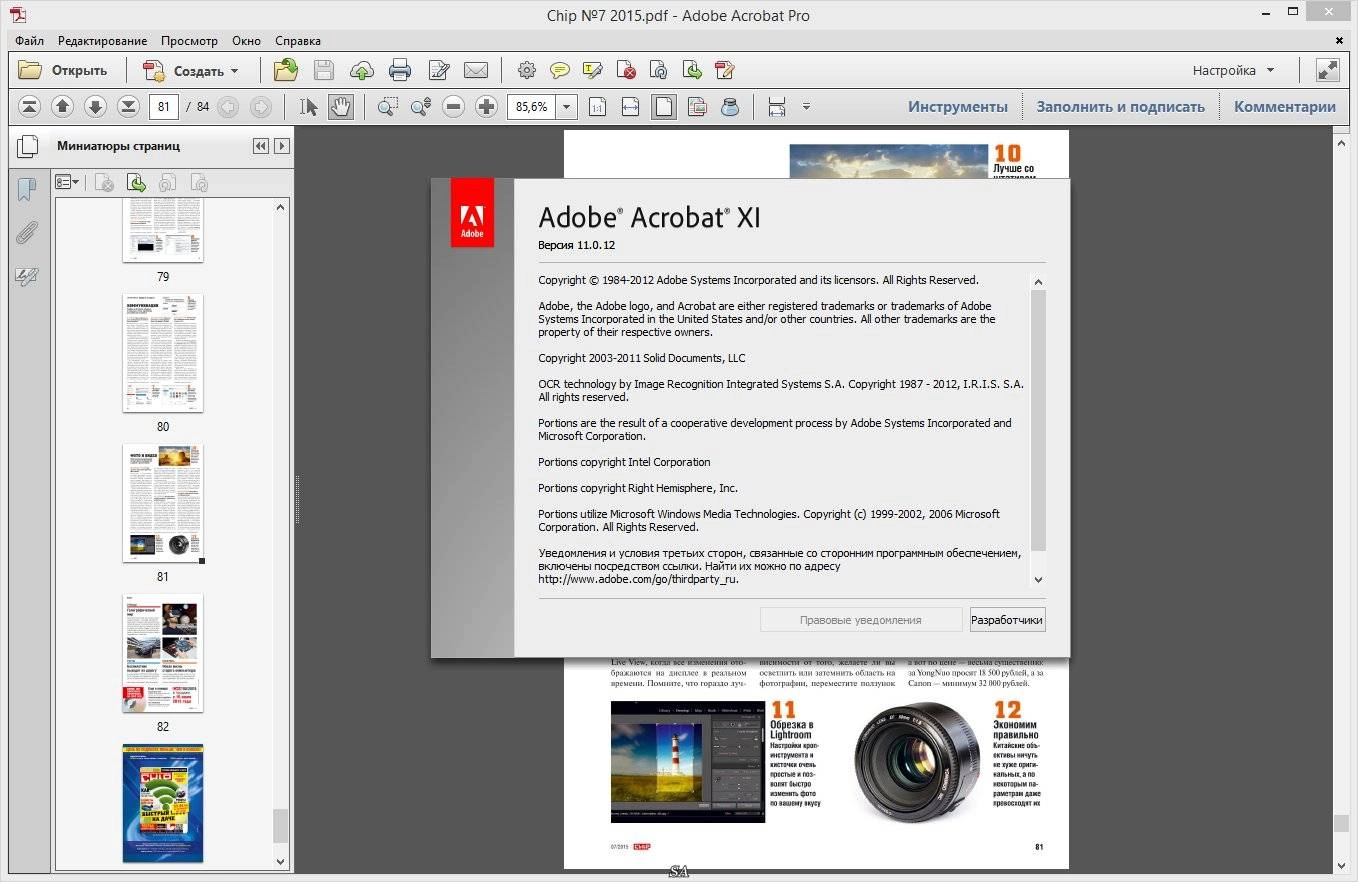The width and height of the screenshot is (1358, 882).
Task: Click the rotate pages icon in main toolbar
Action: [658, 70]
